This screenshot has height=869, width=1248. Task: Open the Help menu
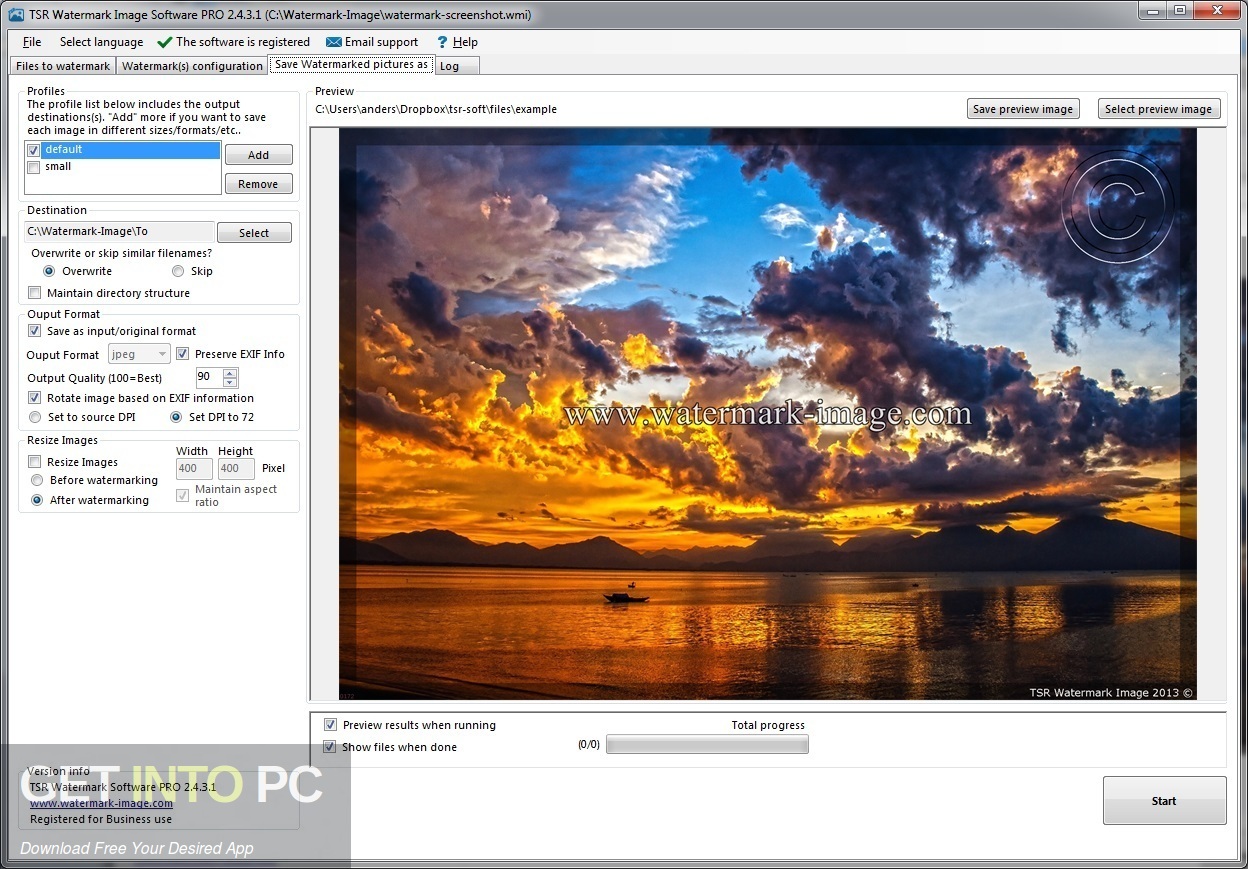465,42
